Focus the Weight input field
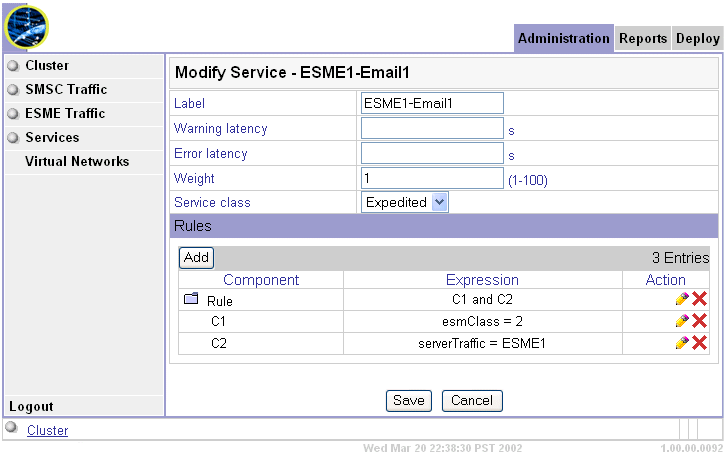The width and height of the screenshot is (724, 458). (432, 178)
